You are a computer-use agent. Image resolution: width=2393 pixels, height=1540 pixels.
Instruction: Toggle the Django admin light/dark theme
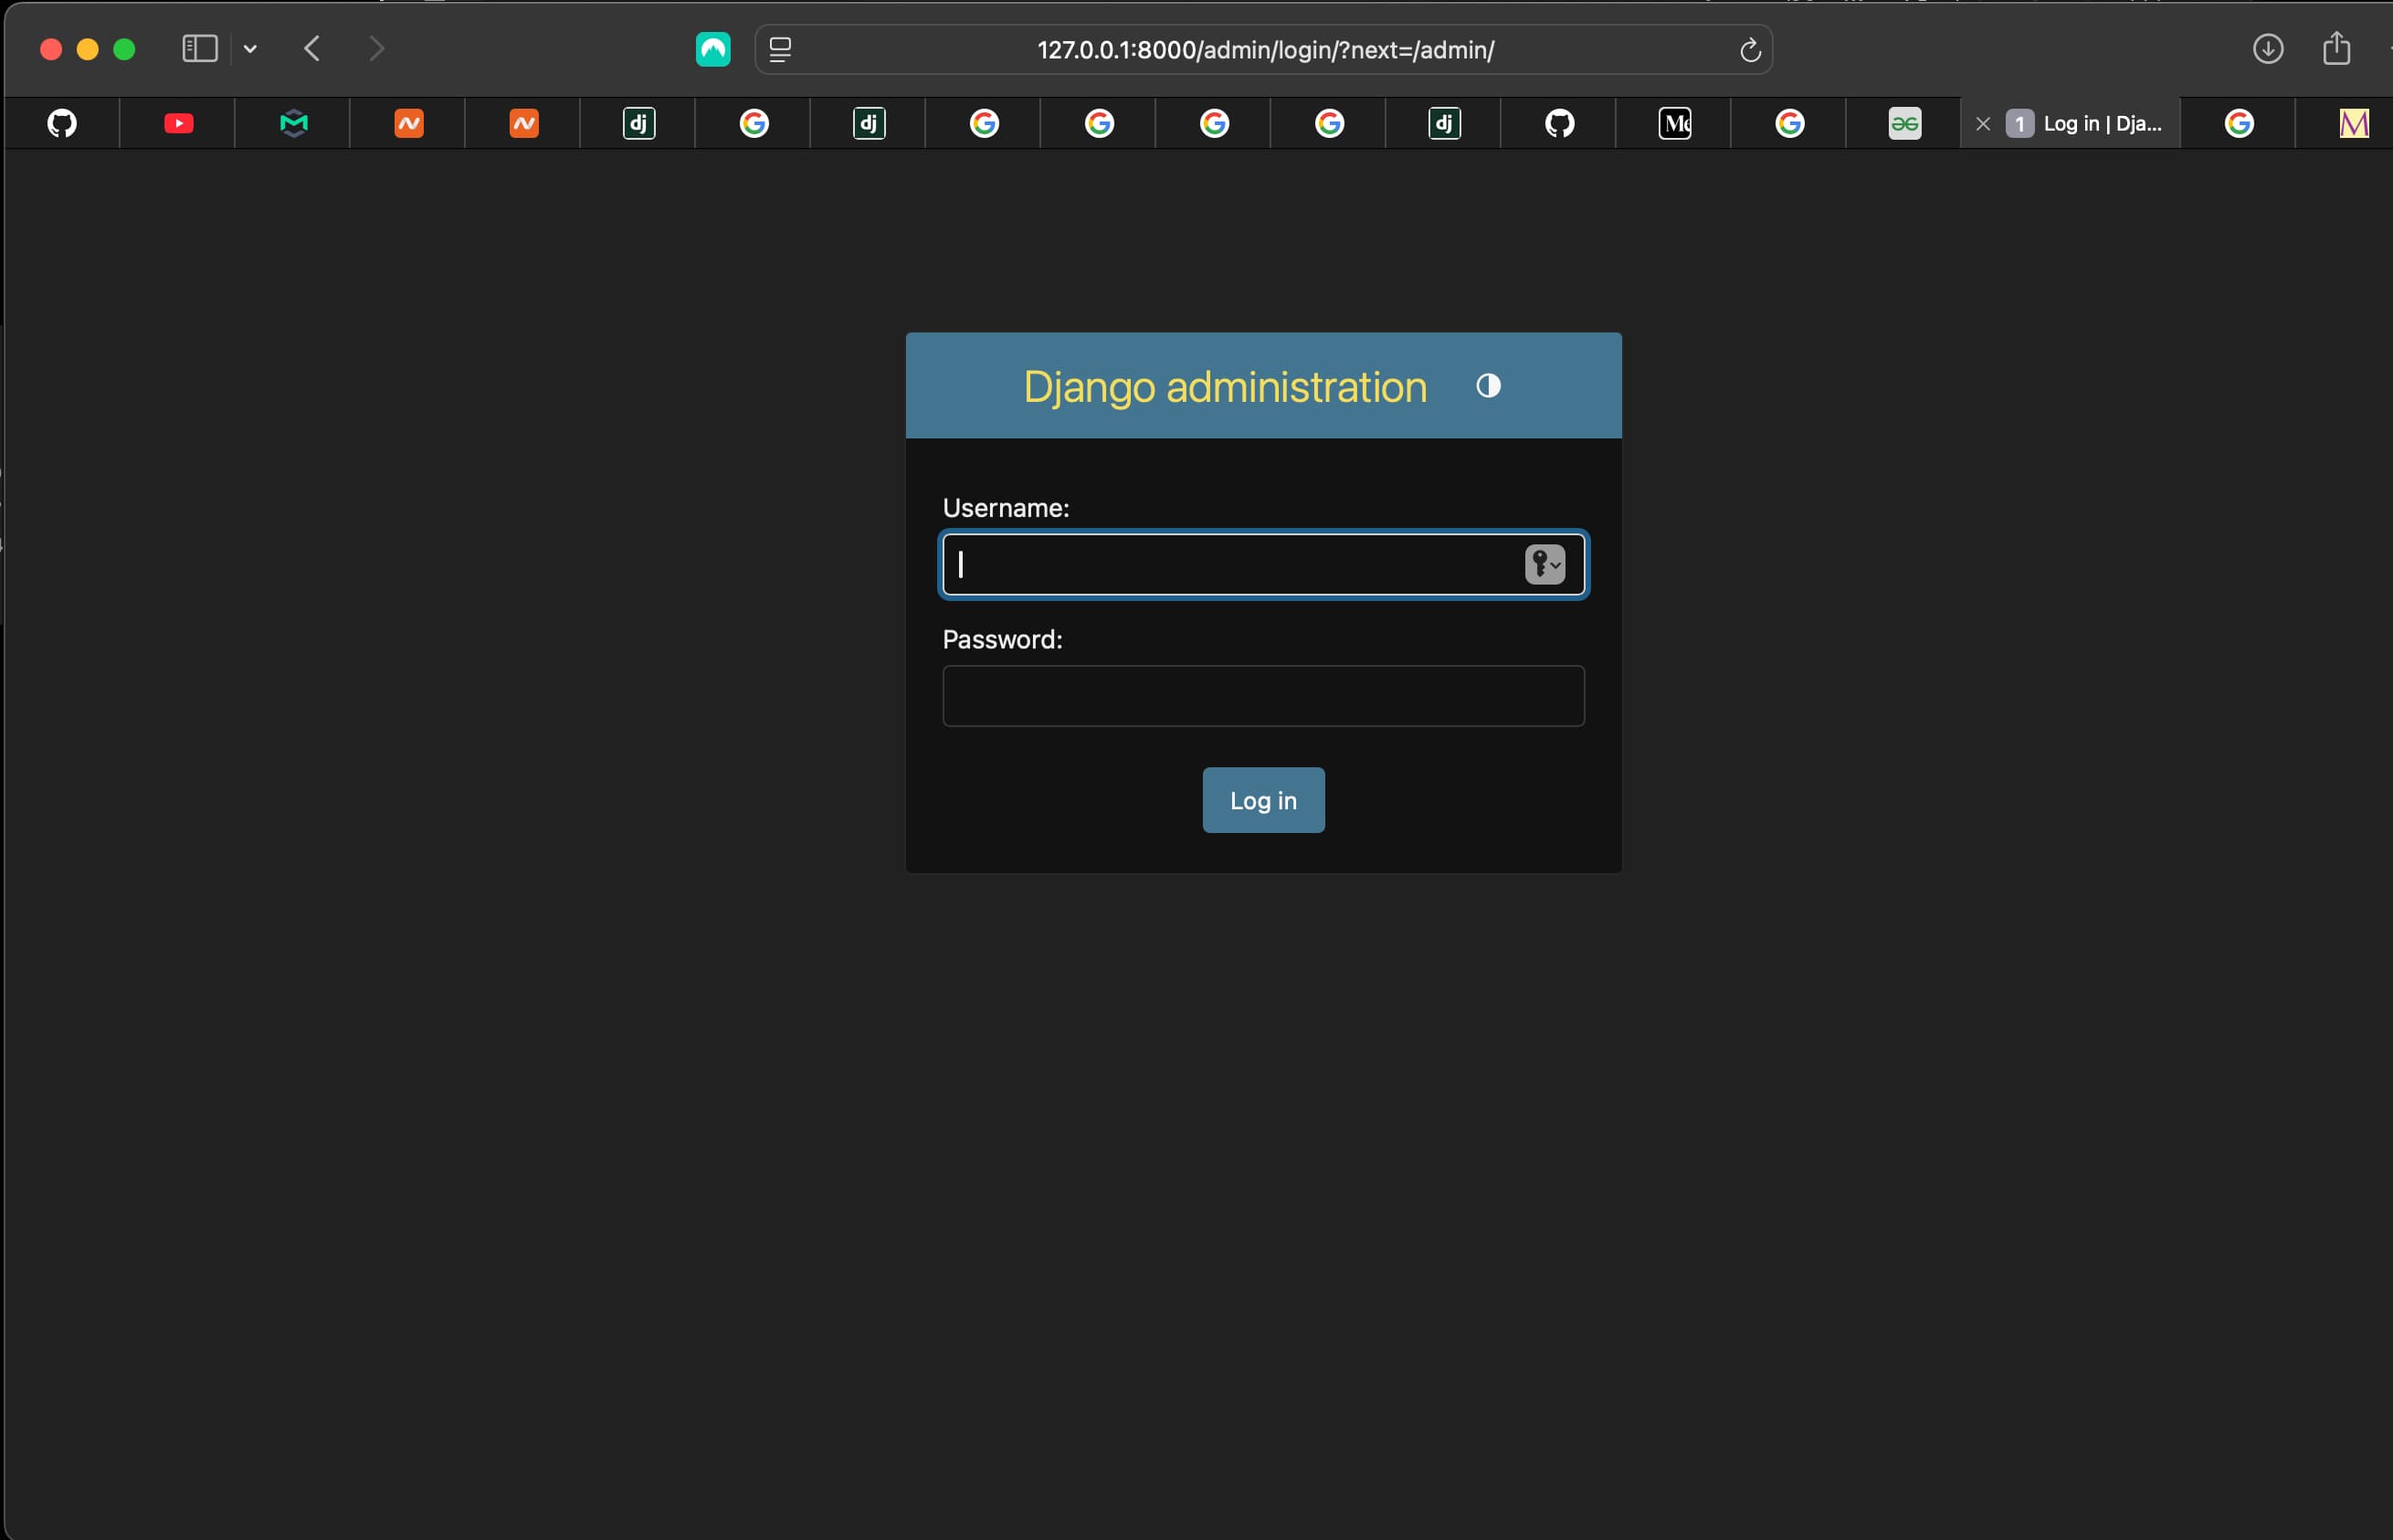coord(1488,386)
